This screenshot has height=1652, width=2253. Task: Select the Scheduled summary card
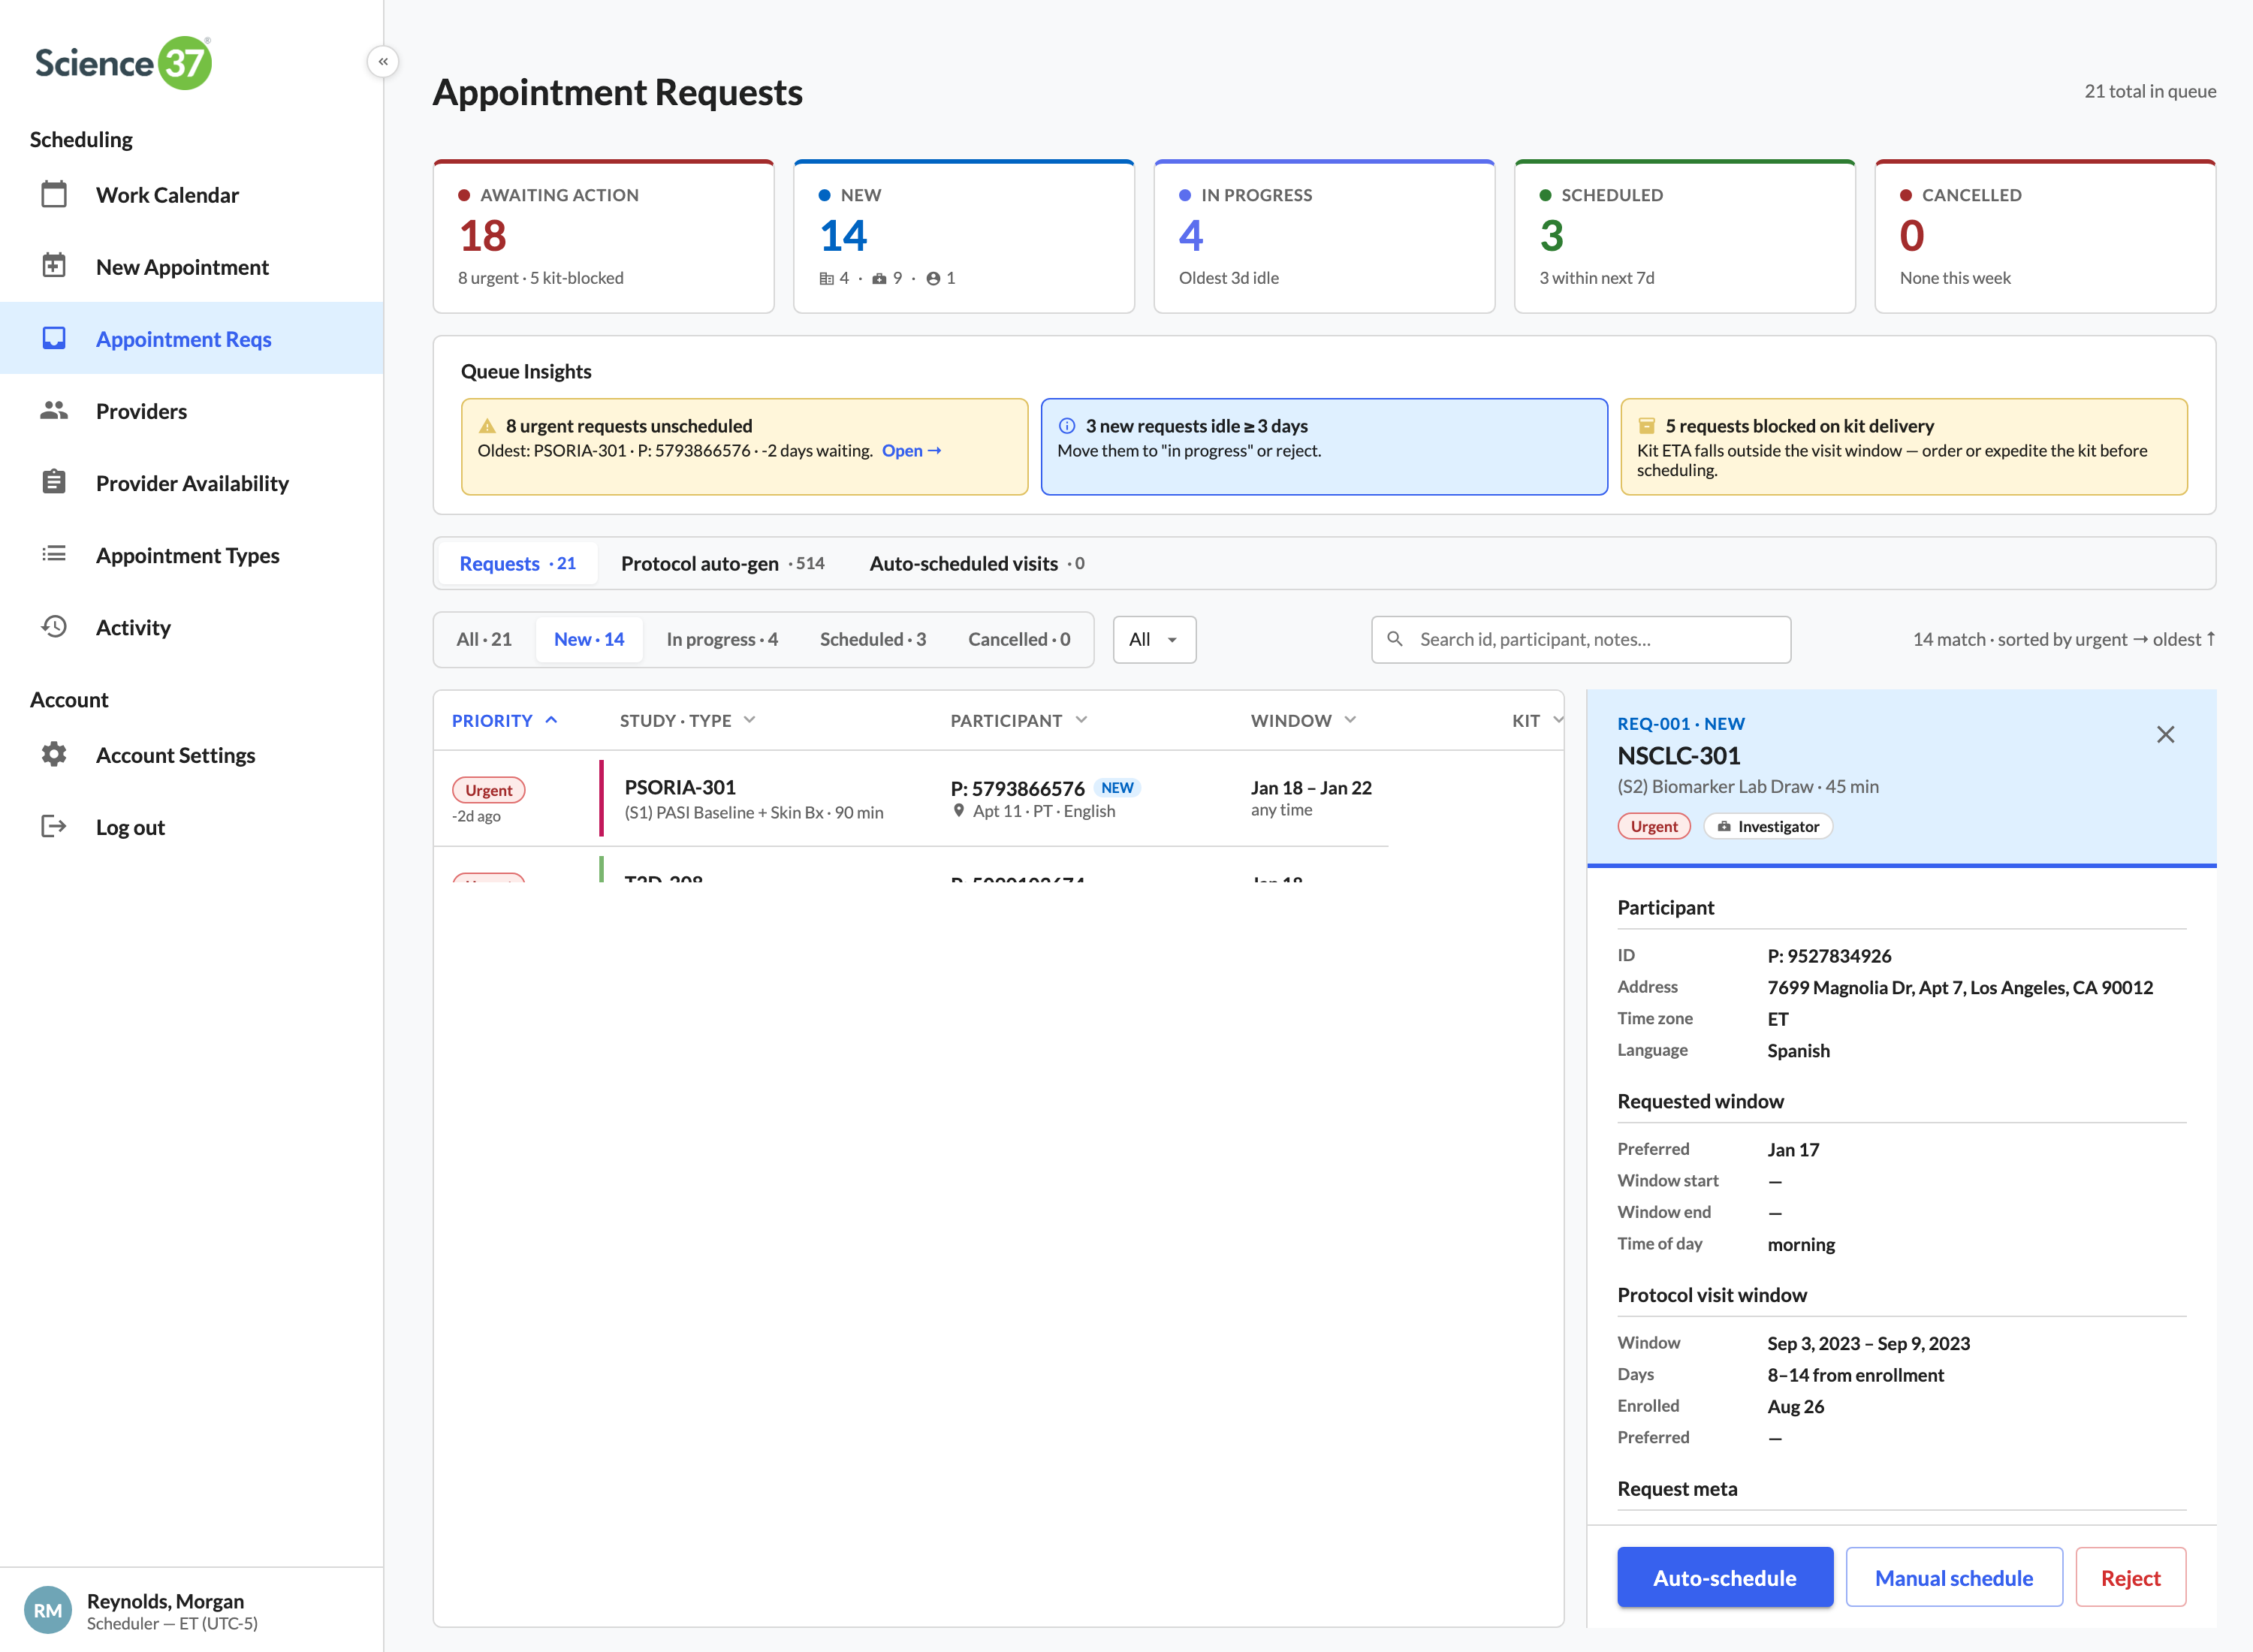tap(1685, 236)
